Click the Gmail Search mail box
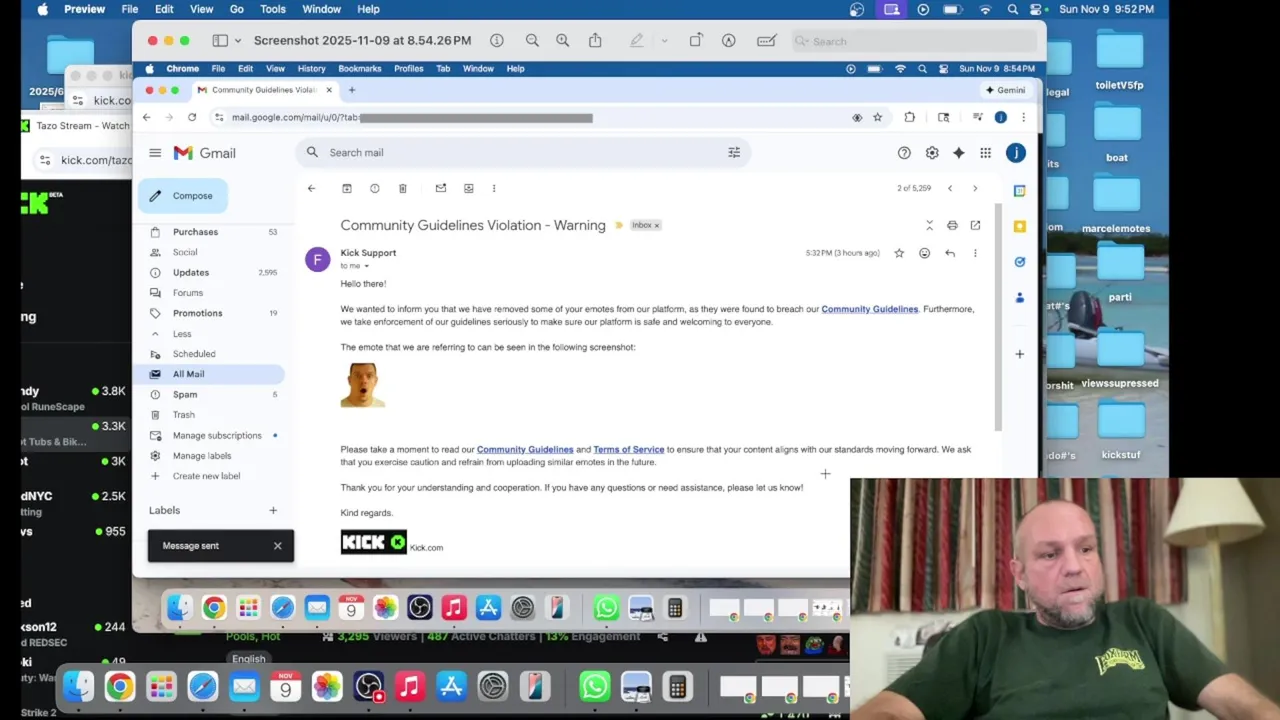 pos(523,153)
